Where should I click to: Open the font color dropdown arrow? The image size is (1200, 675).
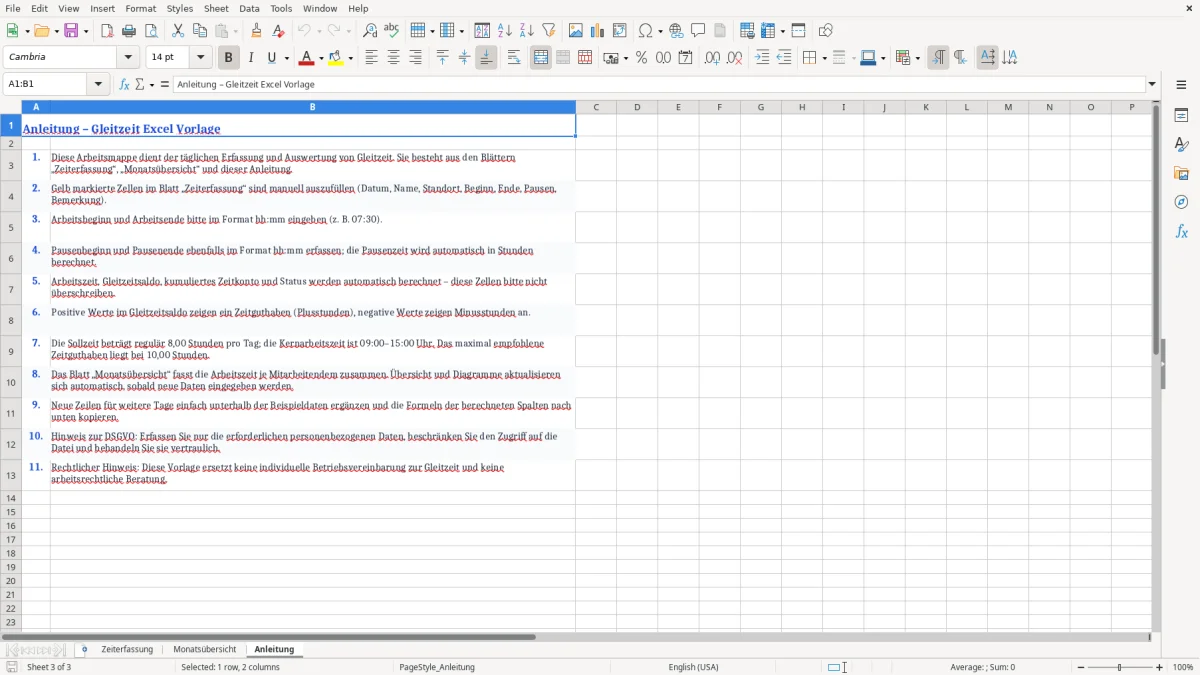[320, 58]
